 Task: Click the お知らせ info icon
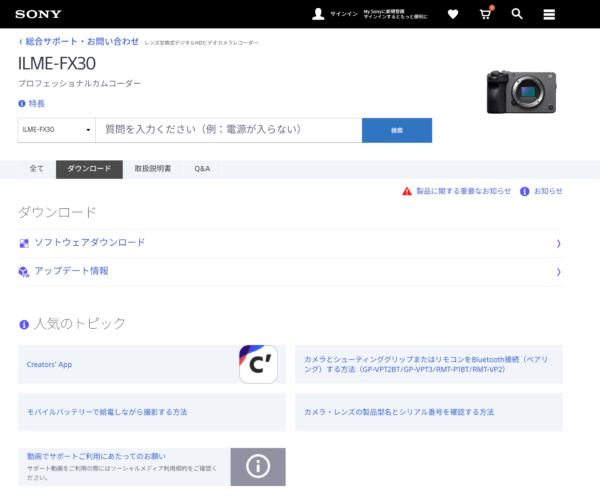(x=524, y=191)
